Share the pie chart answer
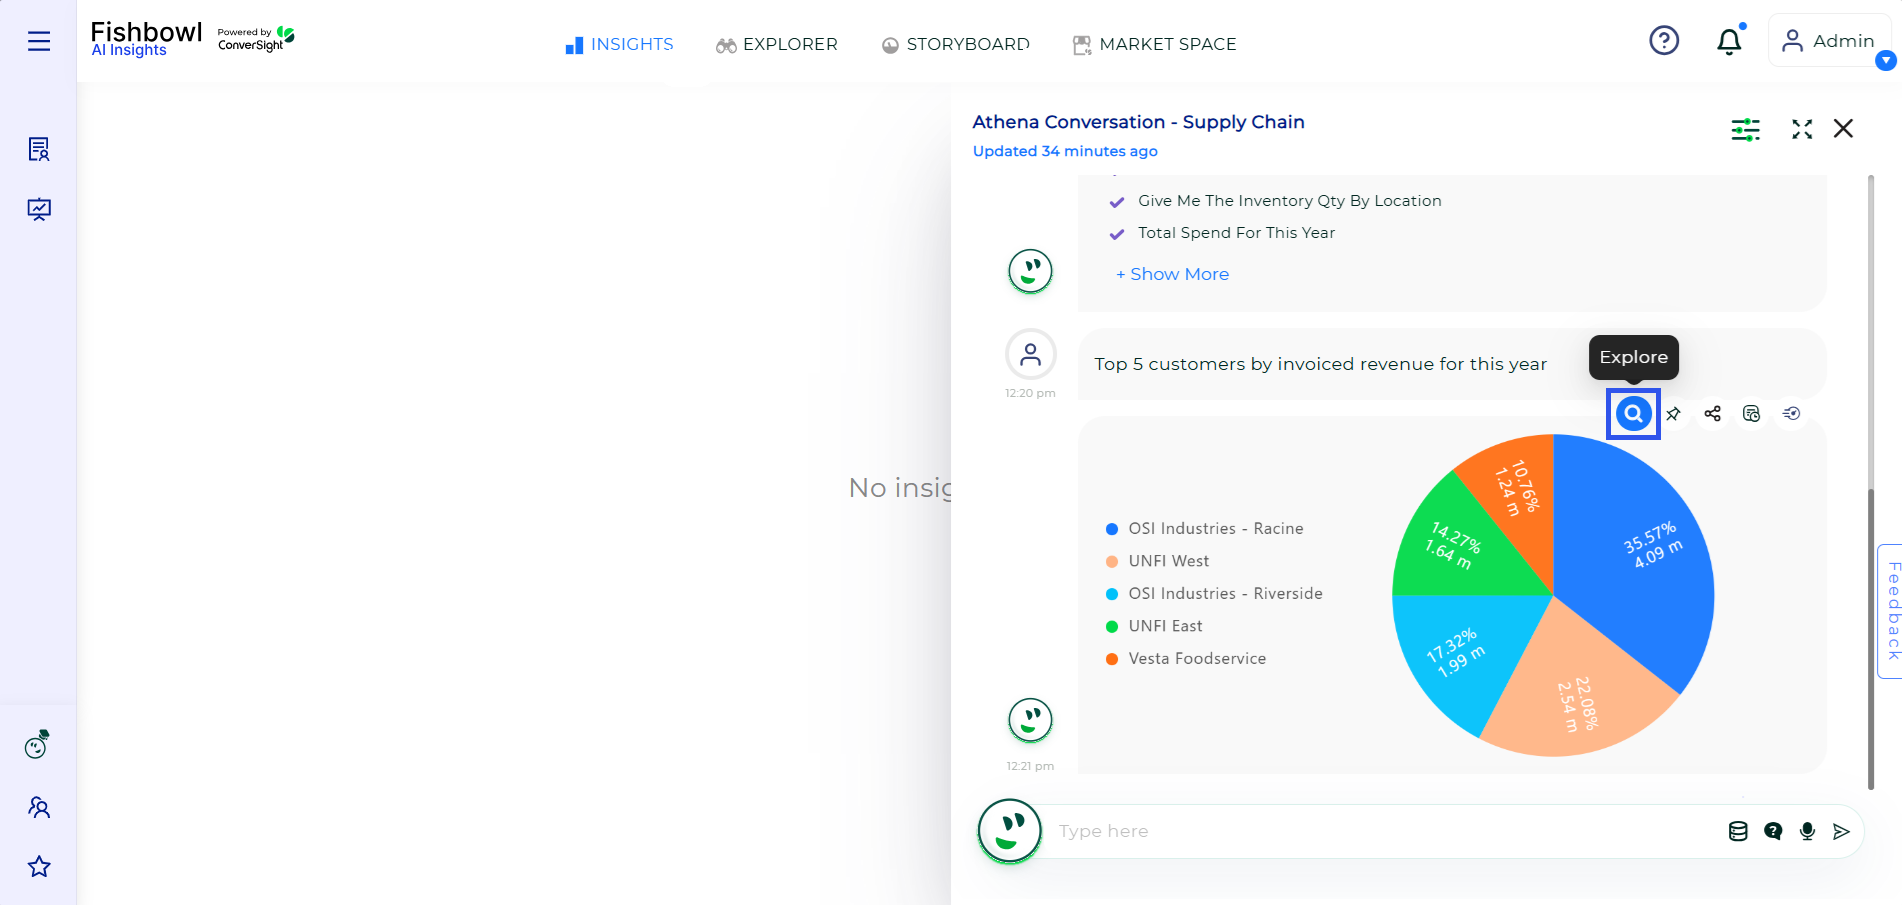 pyautogui.click(x=1712, y=414)
